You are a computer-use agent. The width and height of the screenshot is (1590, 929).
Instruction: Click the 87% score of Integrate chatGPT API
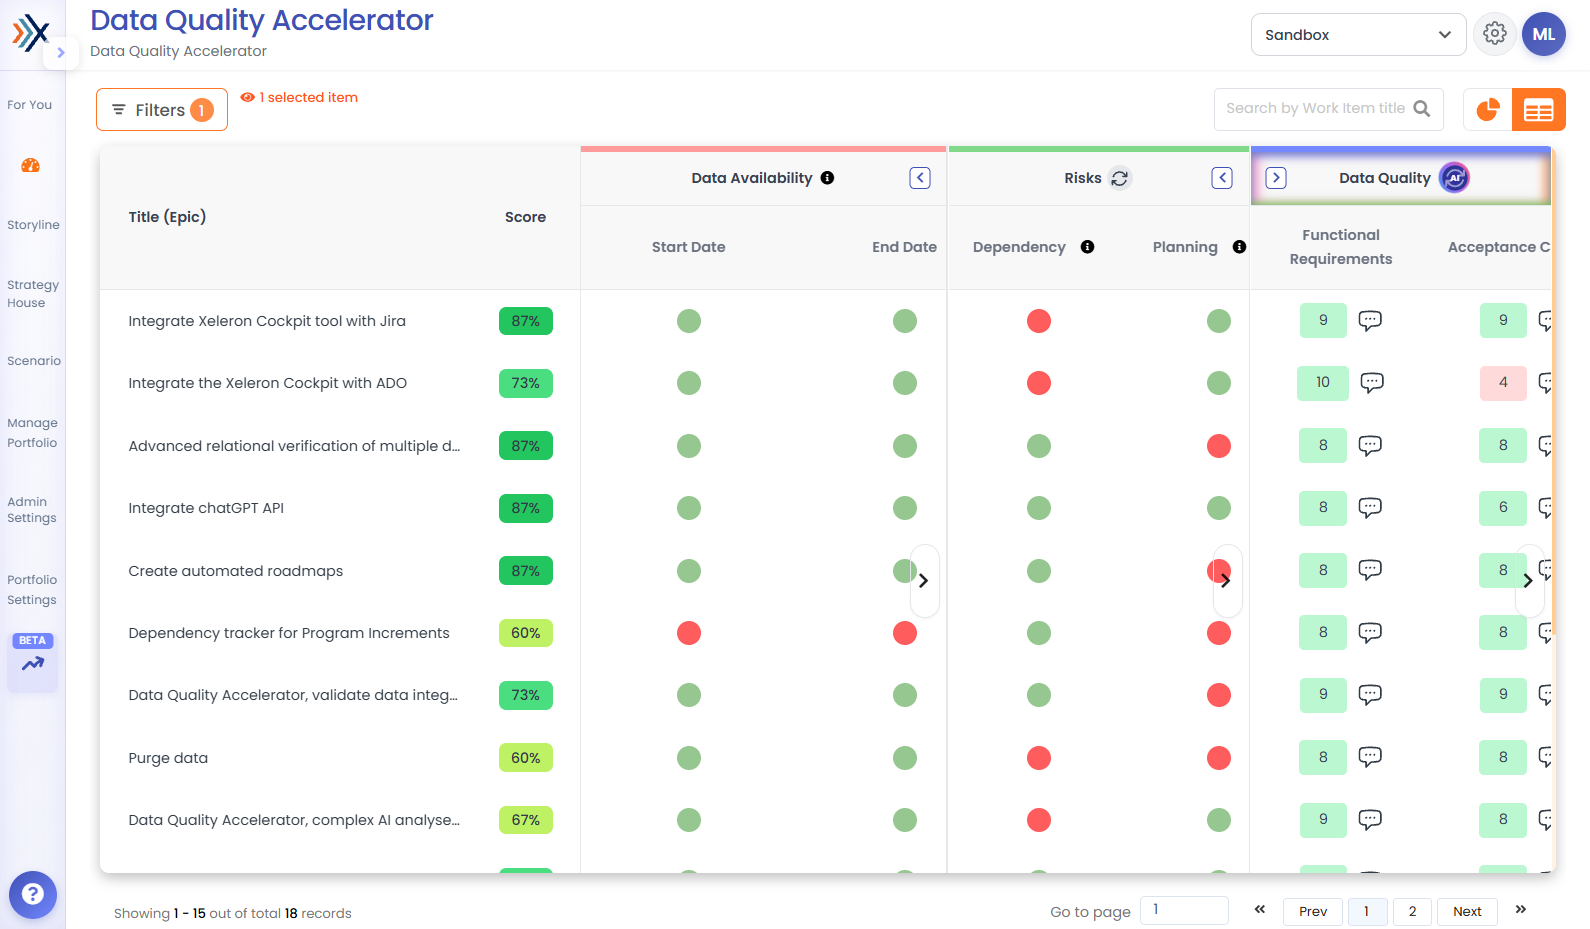[x=526, y=508]
